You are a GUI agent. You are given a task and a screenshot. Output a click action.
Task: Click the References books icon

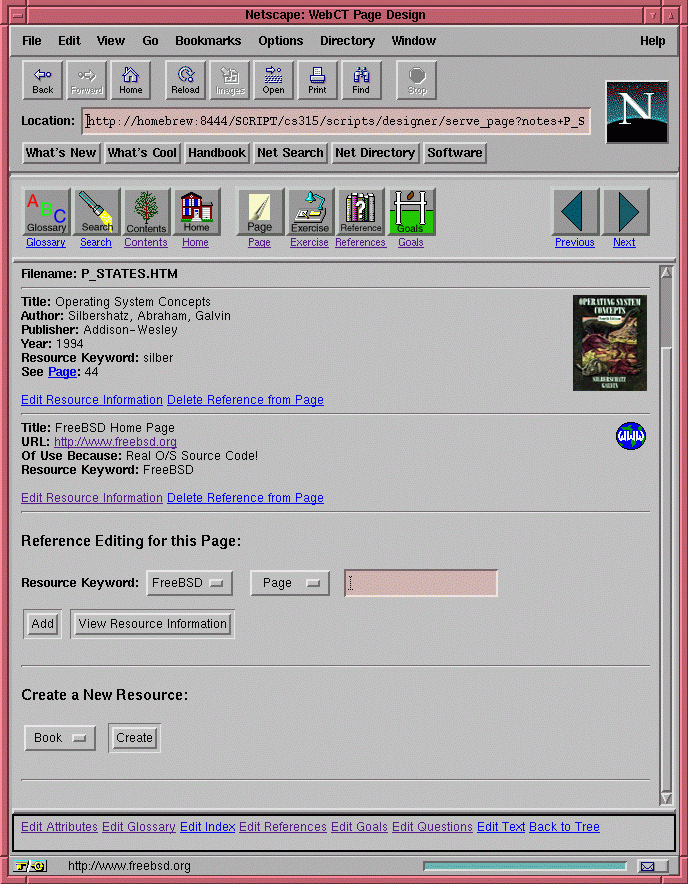pyautogui.click(x=360, y=212)
